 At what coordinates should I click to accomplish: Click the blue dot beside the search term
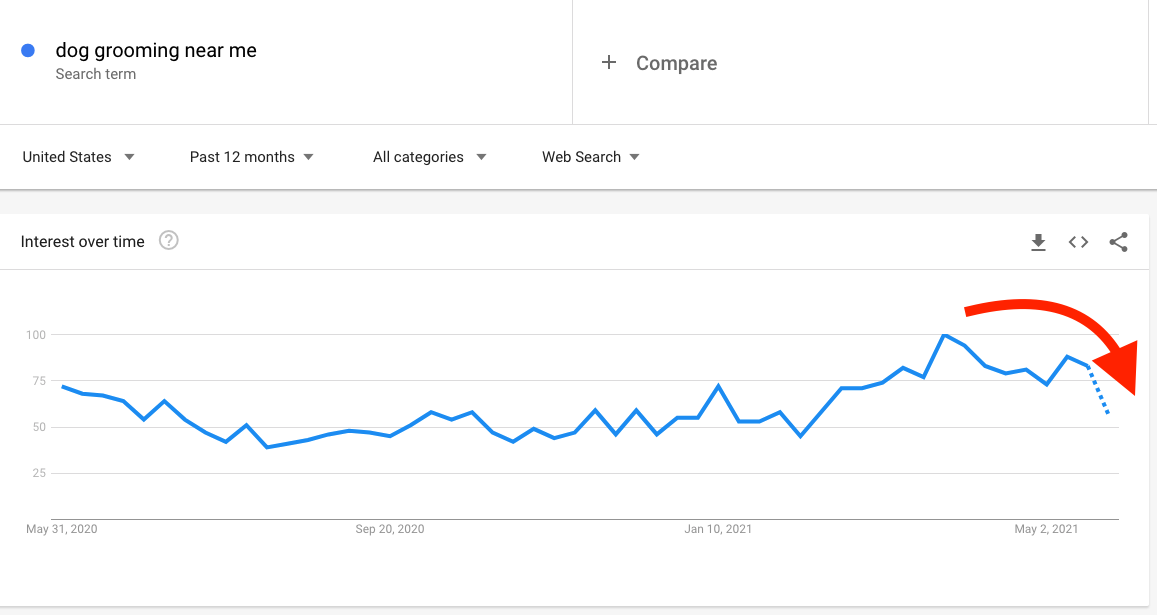pos(28,50)
